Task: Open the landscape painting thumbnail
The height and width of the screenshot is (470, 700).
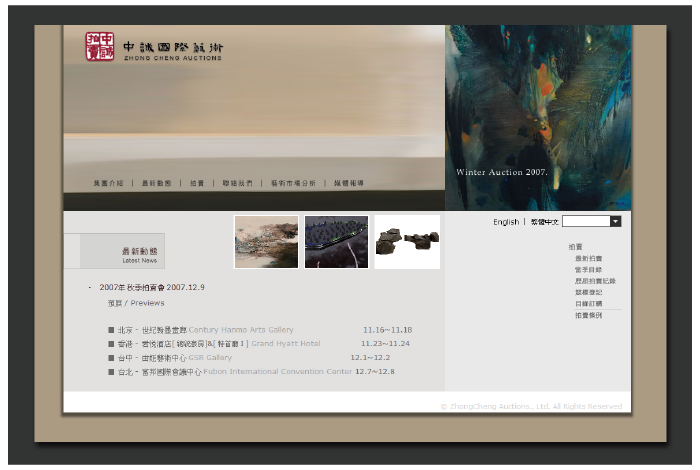Action: point(266,242)
